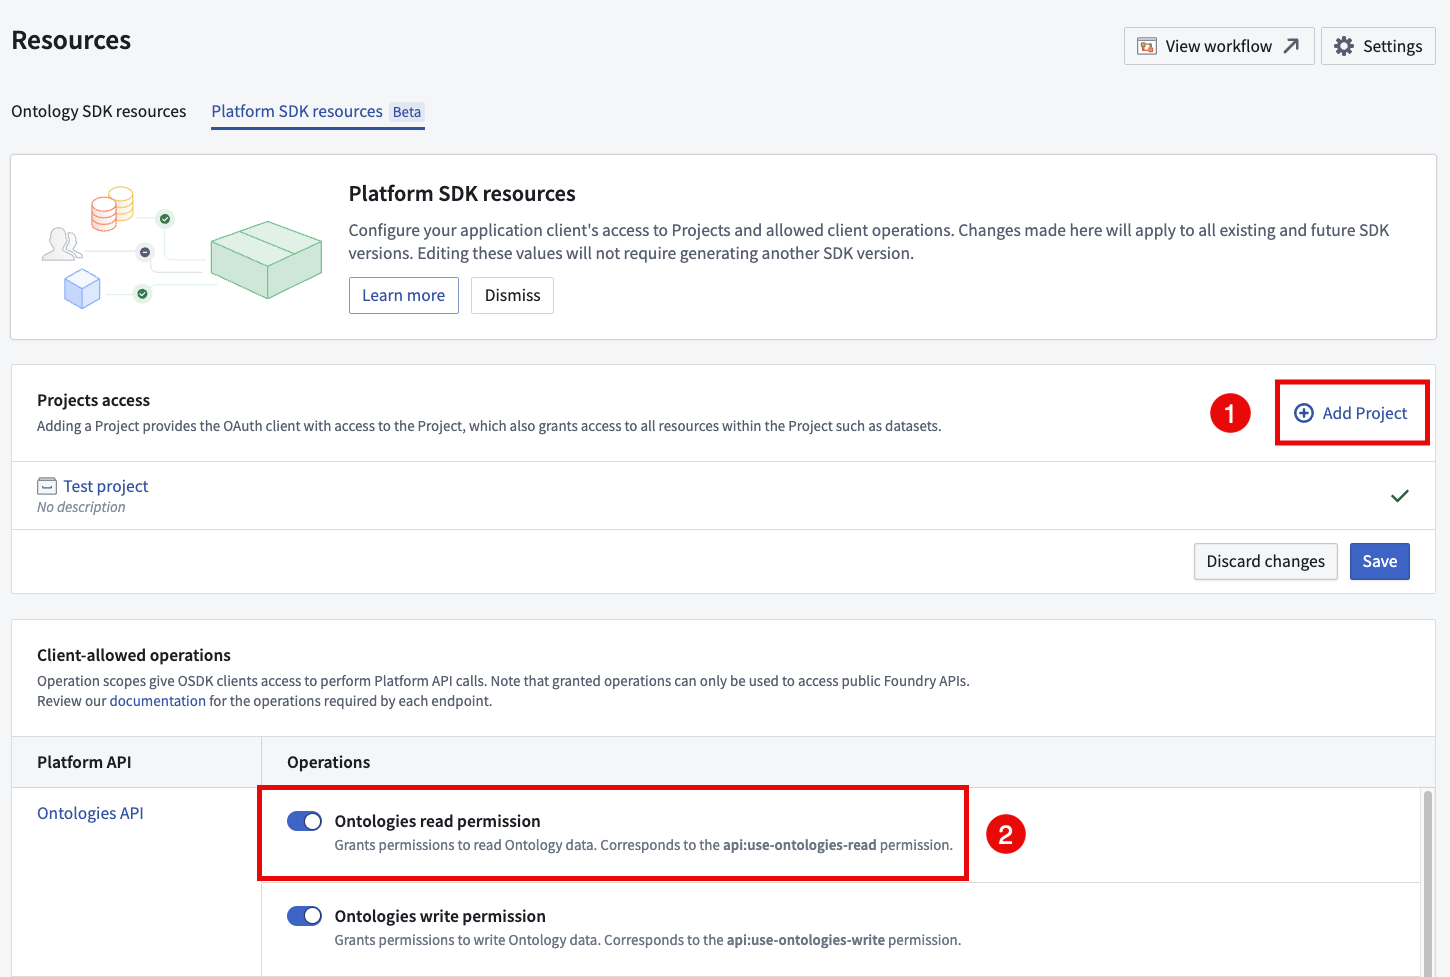Turn off the Ontologies write permission toggle

click(x=304, y=915)
